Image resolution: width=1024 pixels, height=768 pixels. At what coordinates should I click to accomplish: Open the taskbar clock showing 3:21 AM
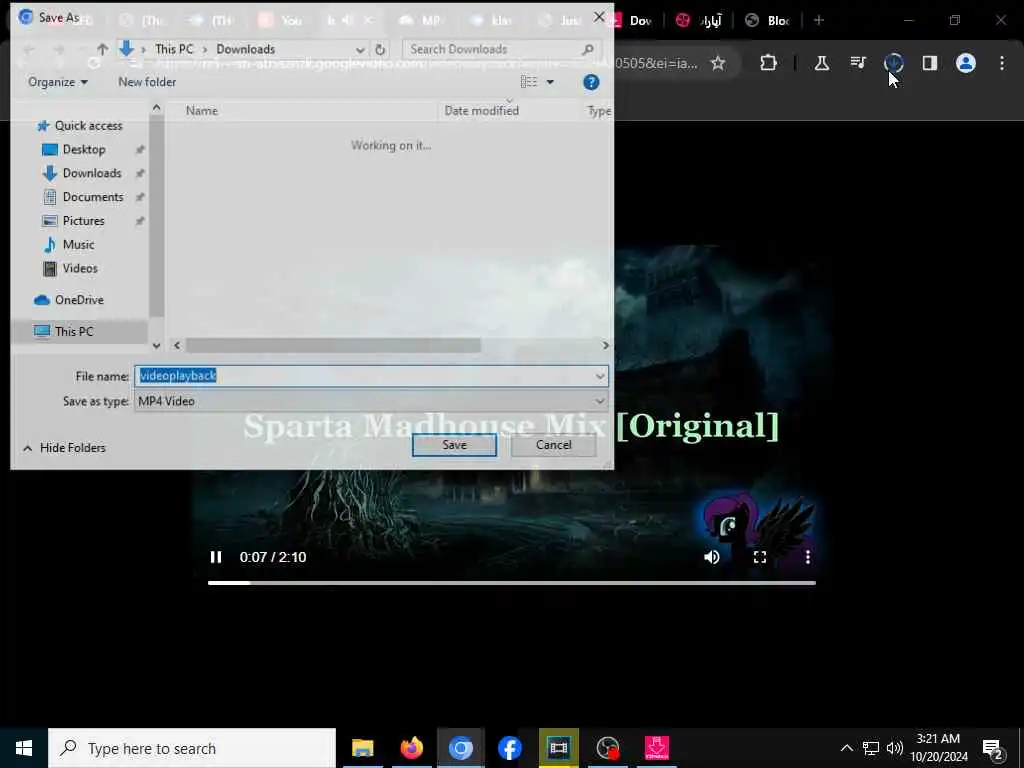[x=938, y=748]
